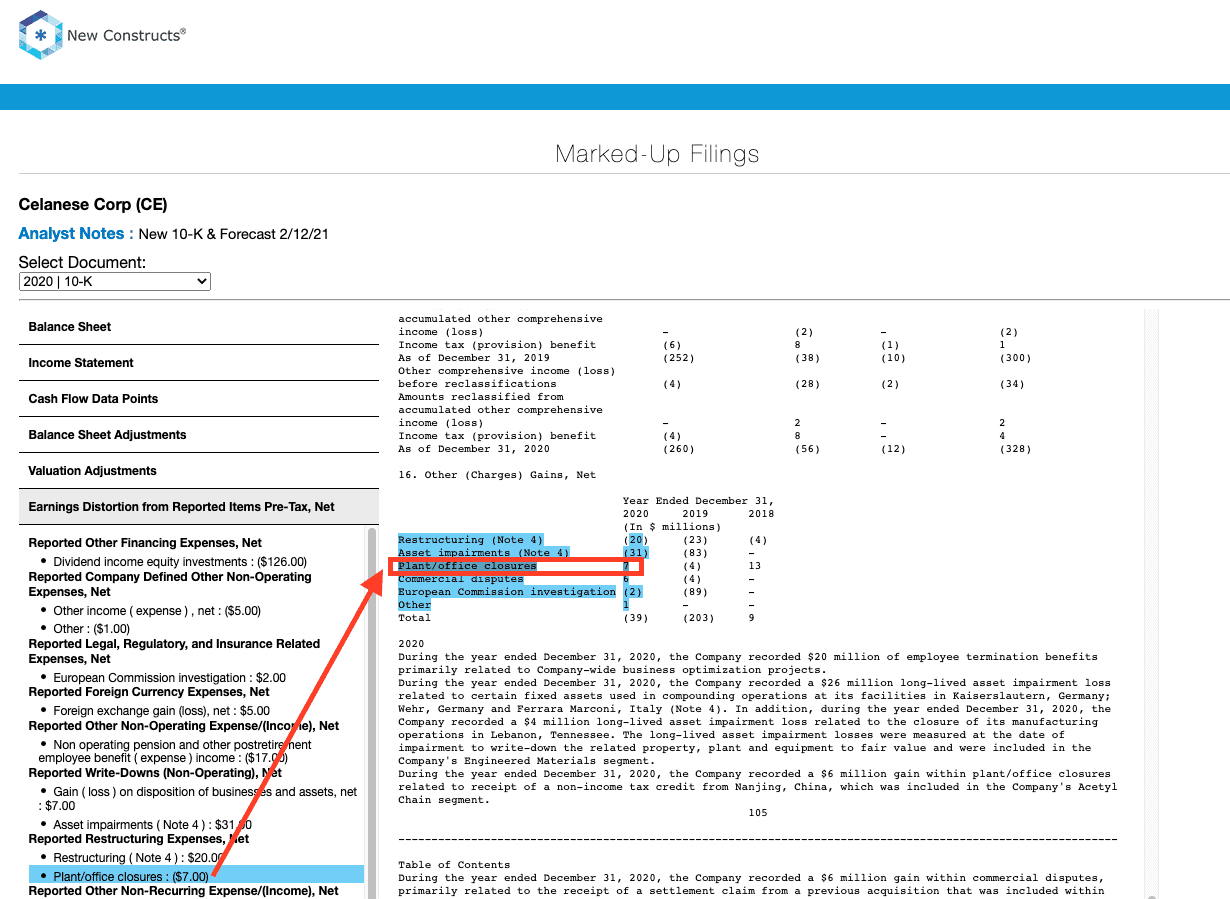This screenshot has height=899, width=1230.
Task: Click highlighted European Commission investigation in filing table
Action: [x=507, y=592]
